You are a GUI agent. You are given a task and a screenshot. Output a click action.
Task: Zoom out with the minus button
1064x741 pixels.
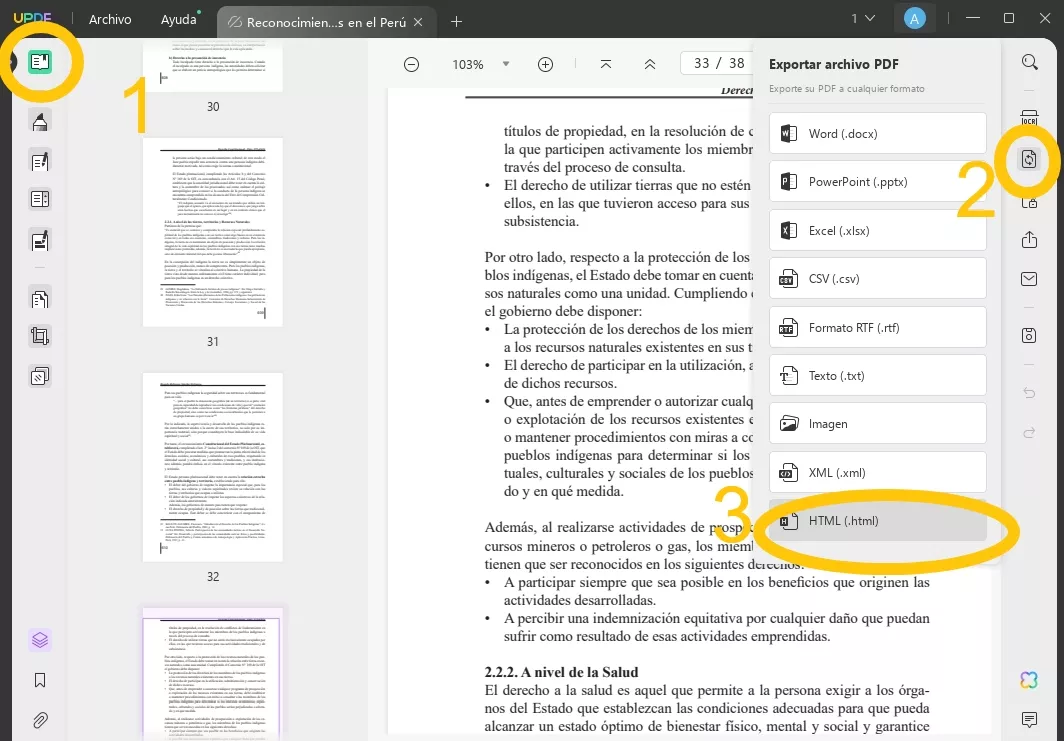tap(411, 64)
